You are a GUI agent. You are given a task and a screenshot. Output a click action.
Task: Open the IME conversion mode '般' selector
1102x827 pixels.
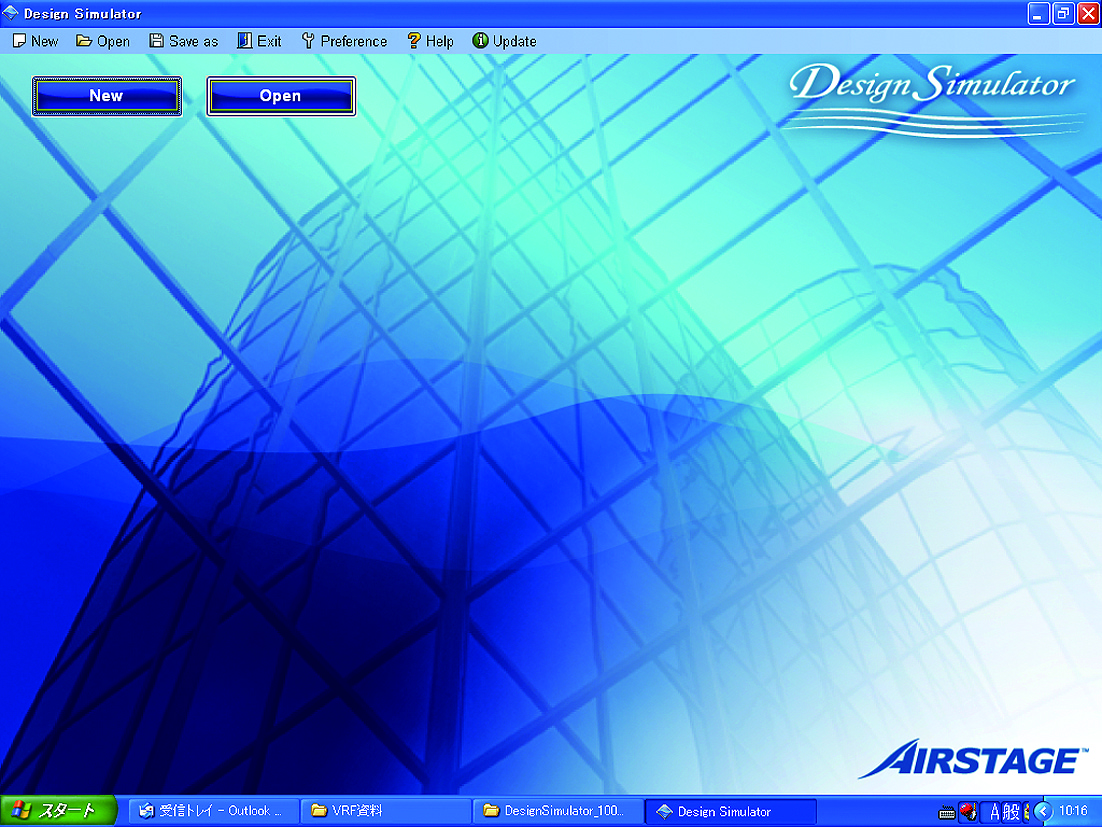click(x=1011, y=811)
